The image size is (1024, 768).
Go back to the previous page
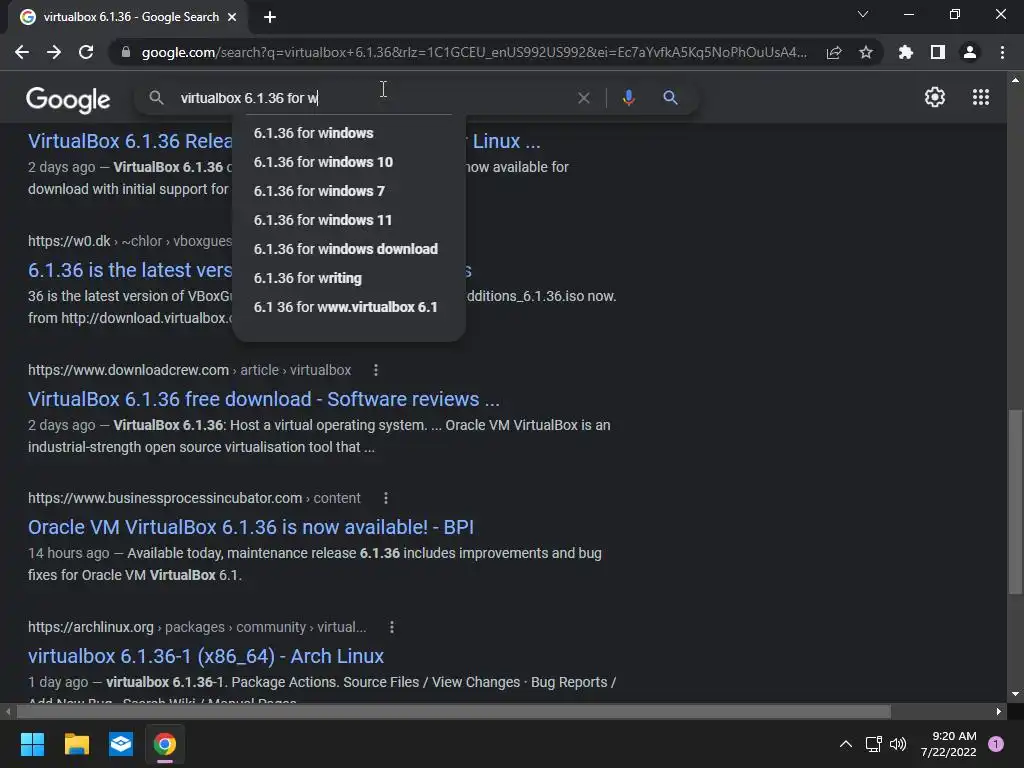22,52
